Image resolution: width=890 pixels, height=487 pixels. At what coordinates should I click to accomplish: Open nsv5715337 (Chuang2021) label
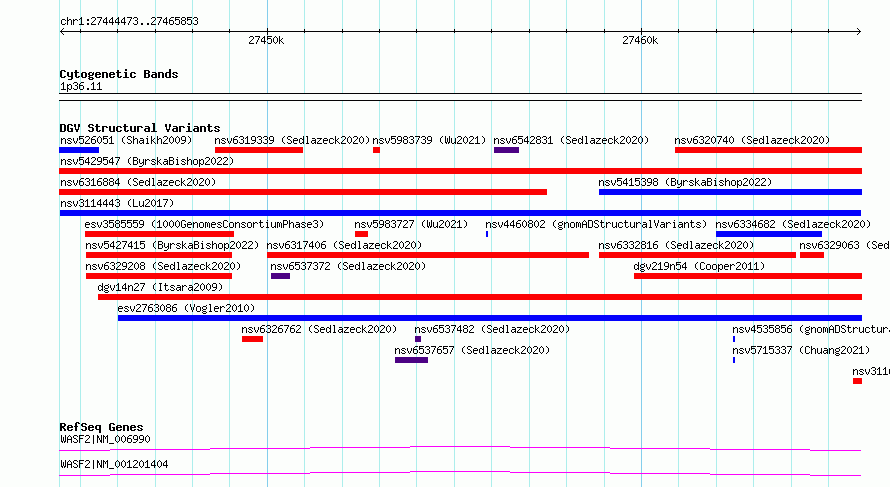[801, 350]
